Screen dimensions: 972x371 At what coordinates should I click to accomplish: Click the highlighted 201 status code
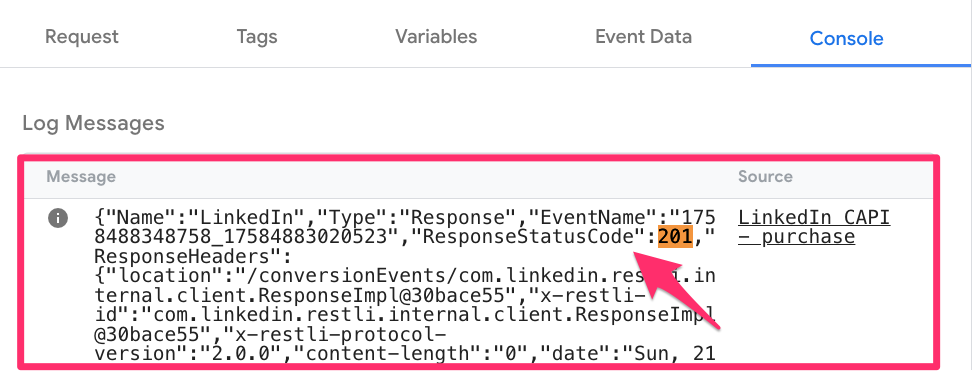[x=675, y=237]
